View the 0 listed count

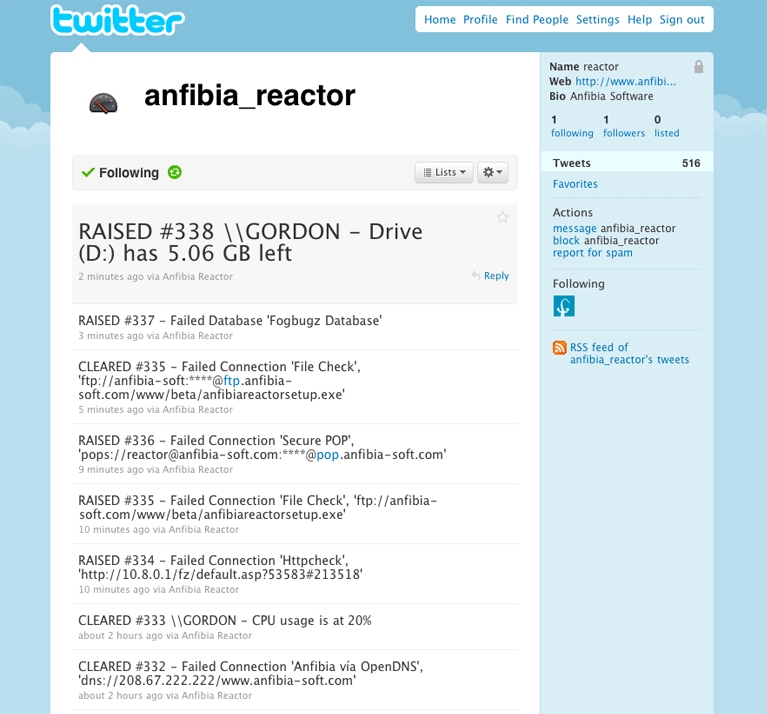coord(667,126)
